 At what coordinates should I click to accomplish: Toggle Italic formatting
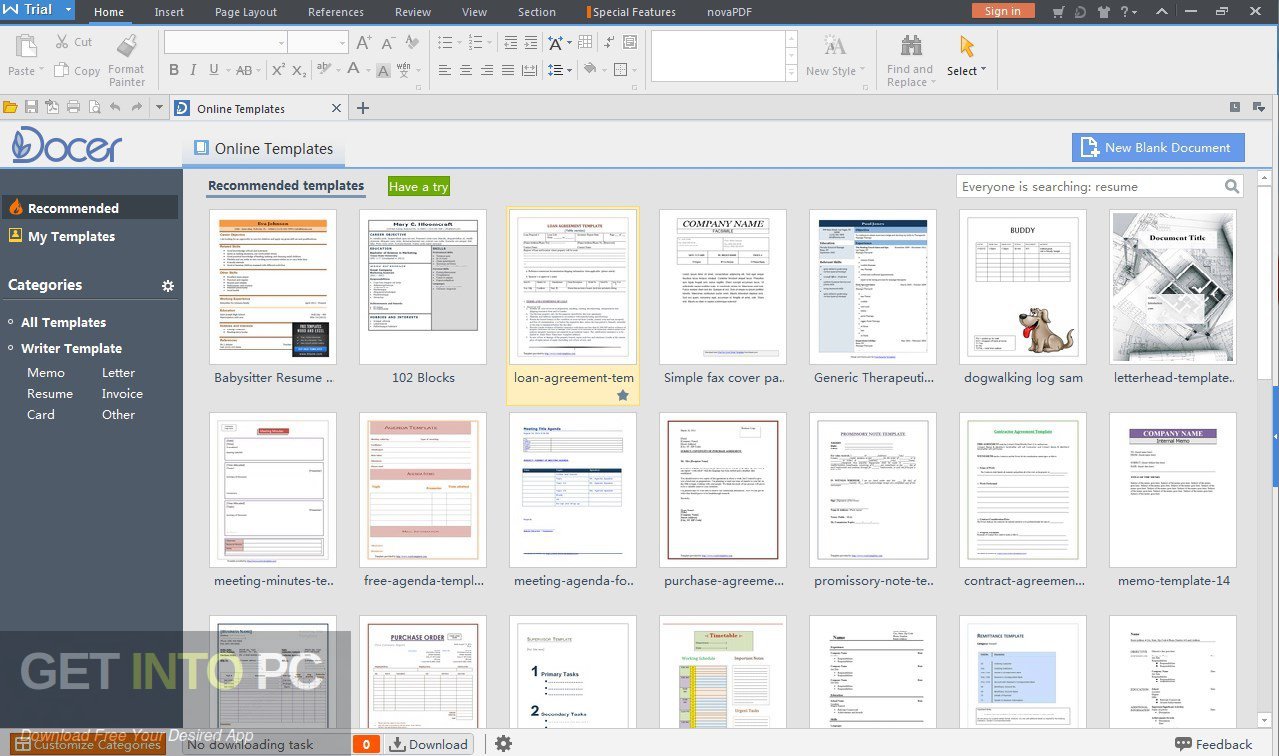tap(194, 70)
